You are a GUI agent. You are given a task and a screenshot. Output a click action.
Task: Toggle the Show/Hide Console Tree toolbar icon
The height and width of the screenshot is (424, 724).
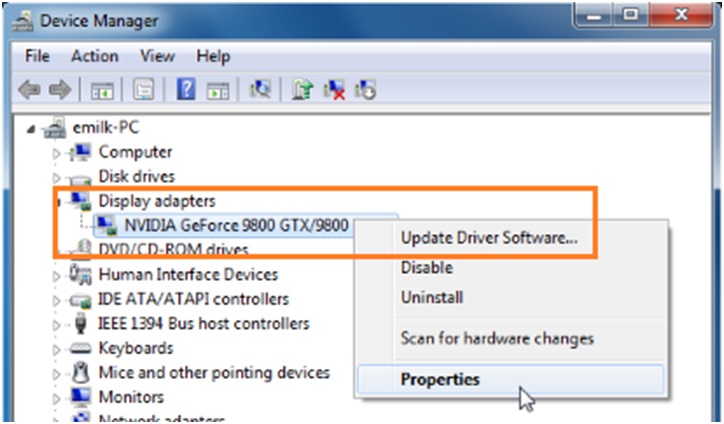click(102, 90)
